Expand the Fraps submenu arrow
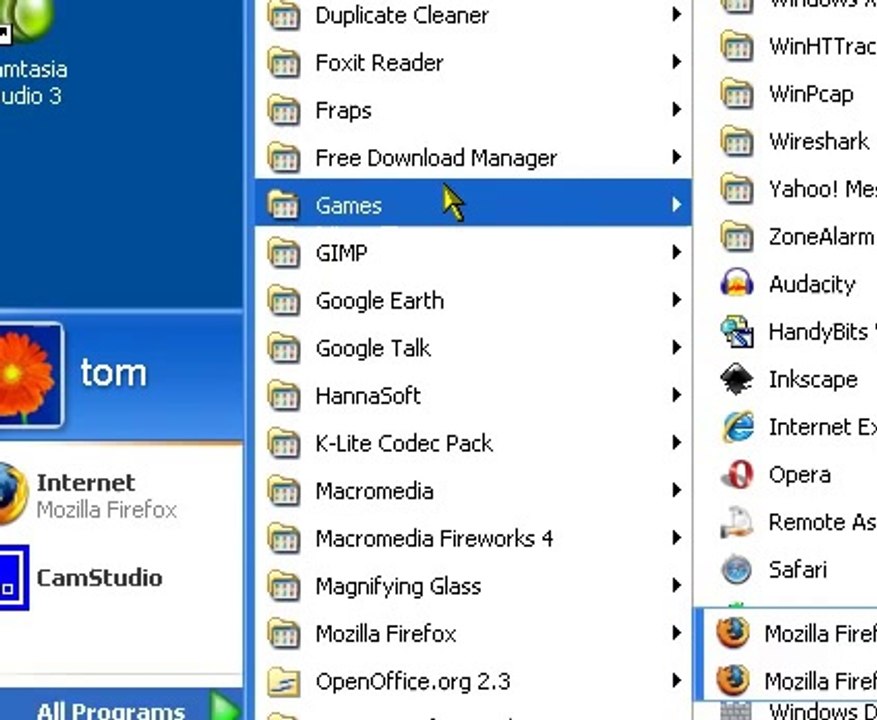877x720 pixels. [x=676, y=109]
